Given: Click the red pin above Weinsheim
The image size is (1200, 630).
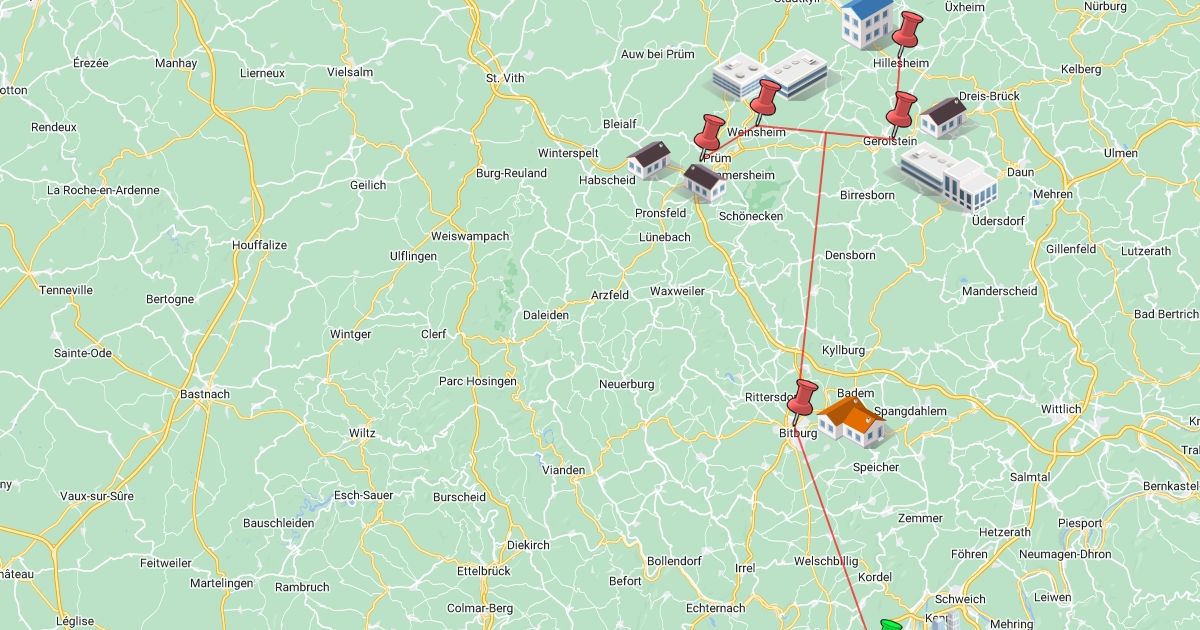Looking at the screenshot, I should pos(765,101).
